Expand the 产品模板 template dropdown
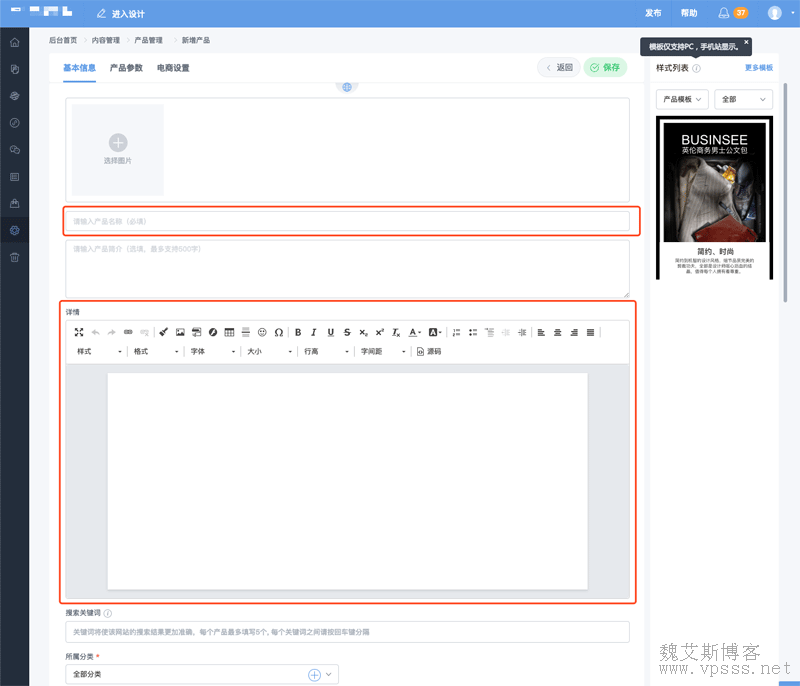This screenshot has height=686, width=800. coord(682,99)
